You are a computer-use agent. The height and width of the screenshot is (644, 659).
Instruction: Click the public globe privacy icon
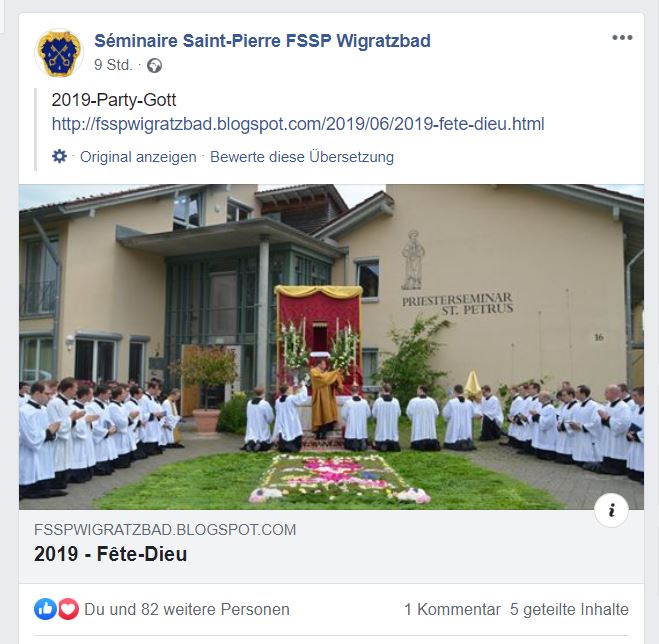[154, 66]
